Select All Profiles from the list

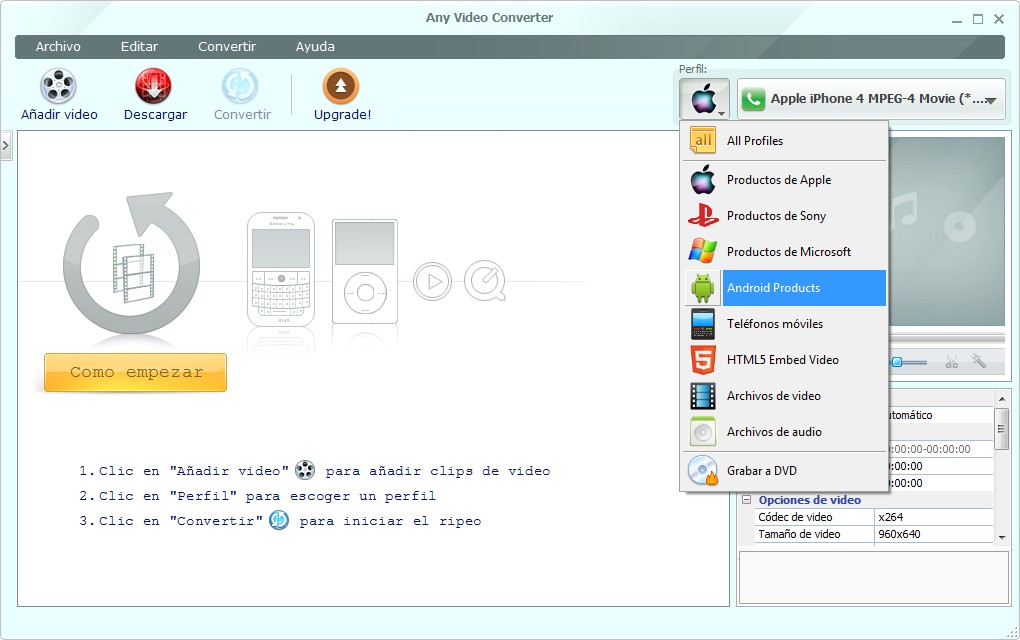point(785,140)
